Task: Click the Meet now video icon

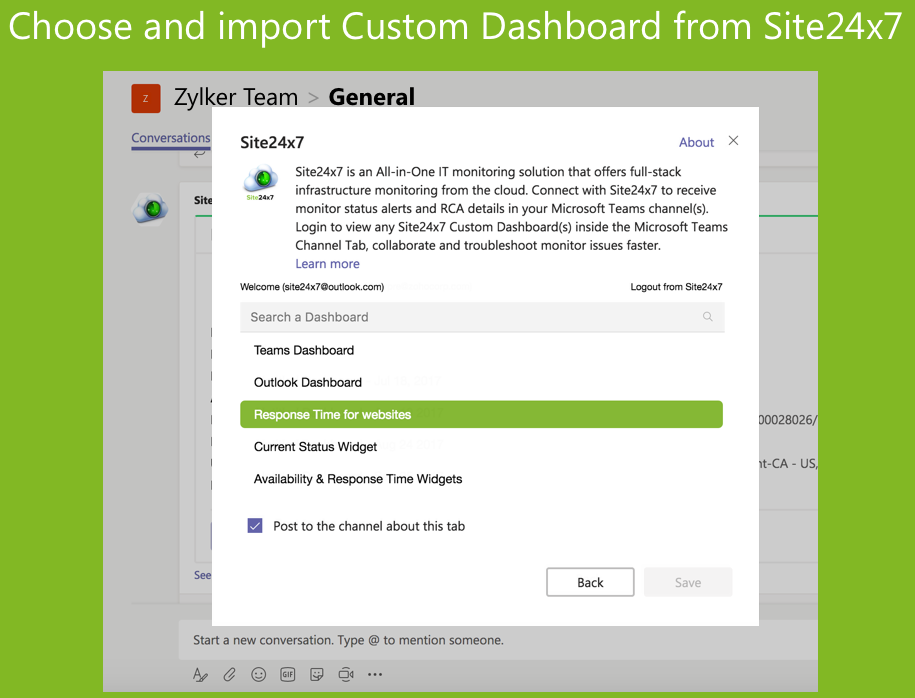Action: coord(346,675)
